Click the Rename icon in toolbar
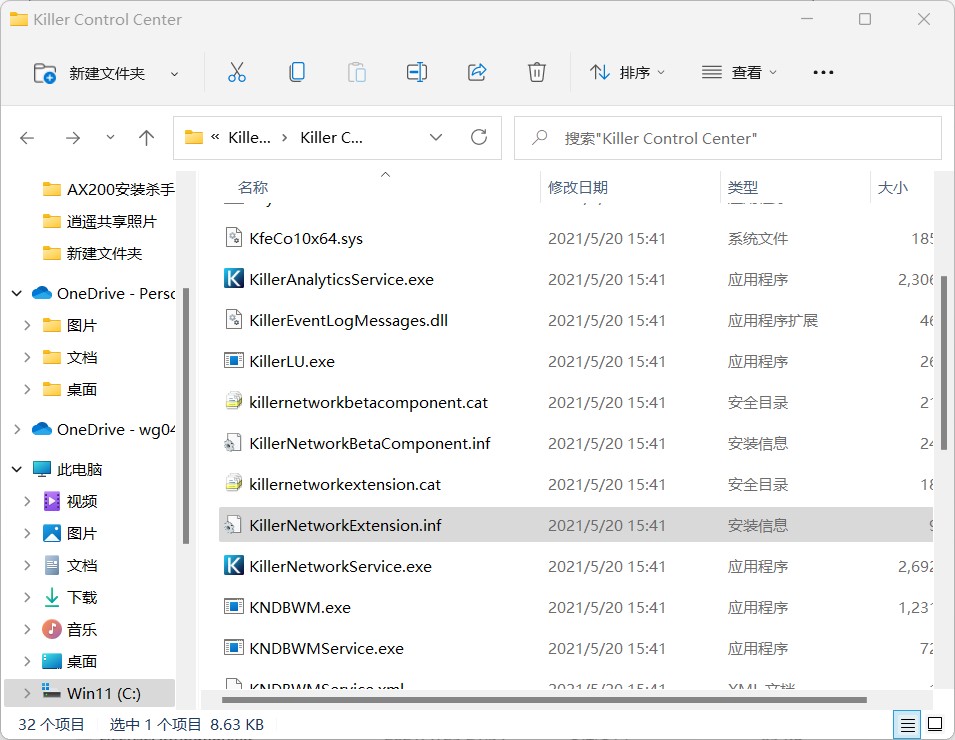 [x=417, y=72]
